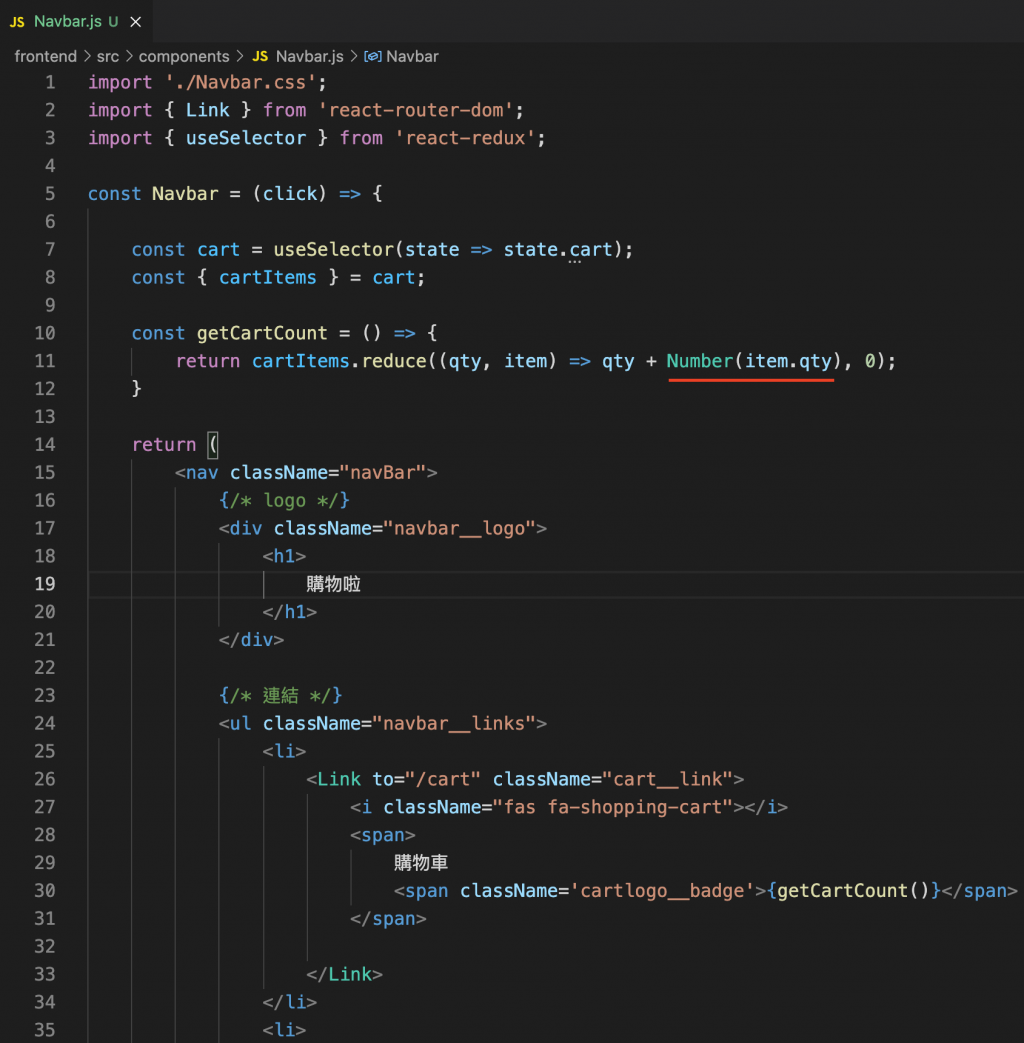Viewport: 1024px width, 1043px height.
Task: Click line number 1 in the gutter
Action: 50,82
